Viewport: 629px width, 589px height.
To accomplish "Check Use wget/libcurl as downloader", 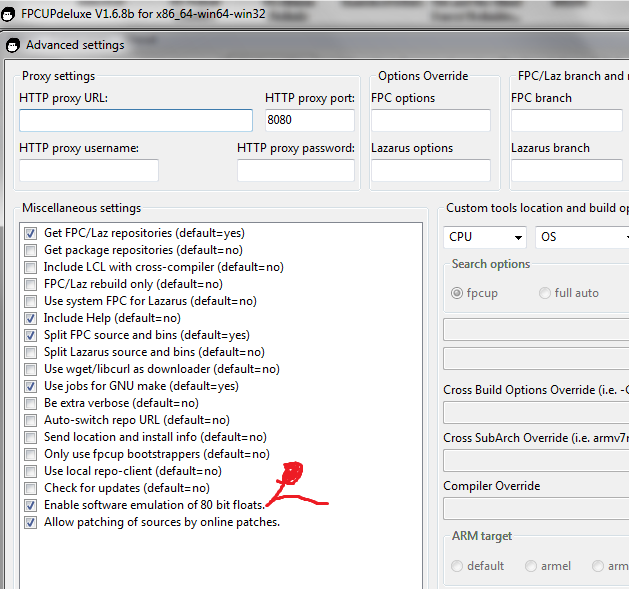I will (x=30, y=369).
